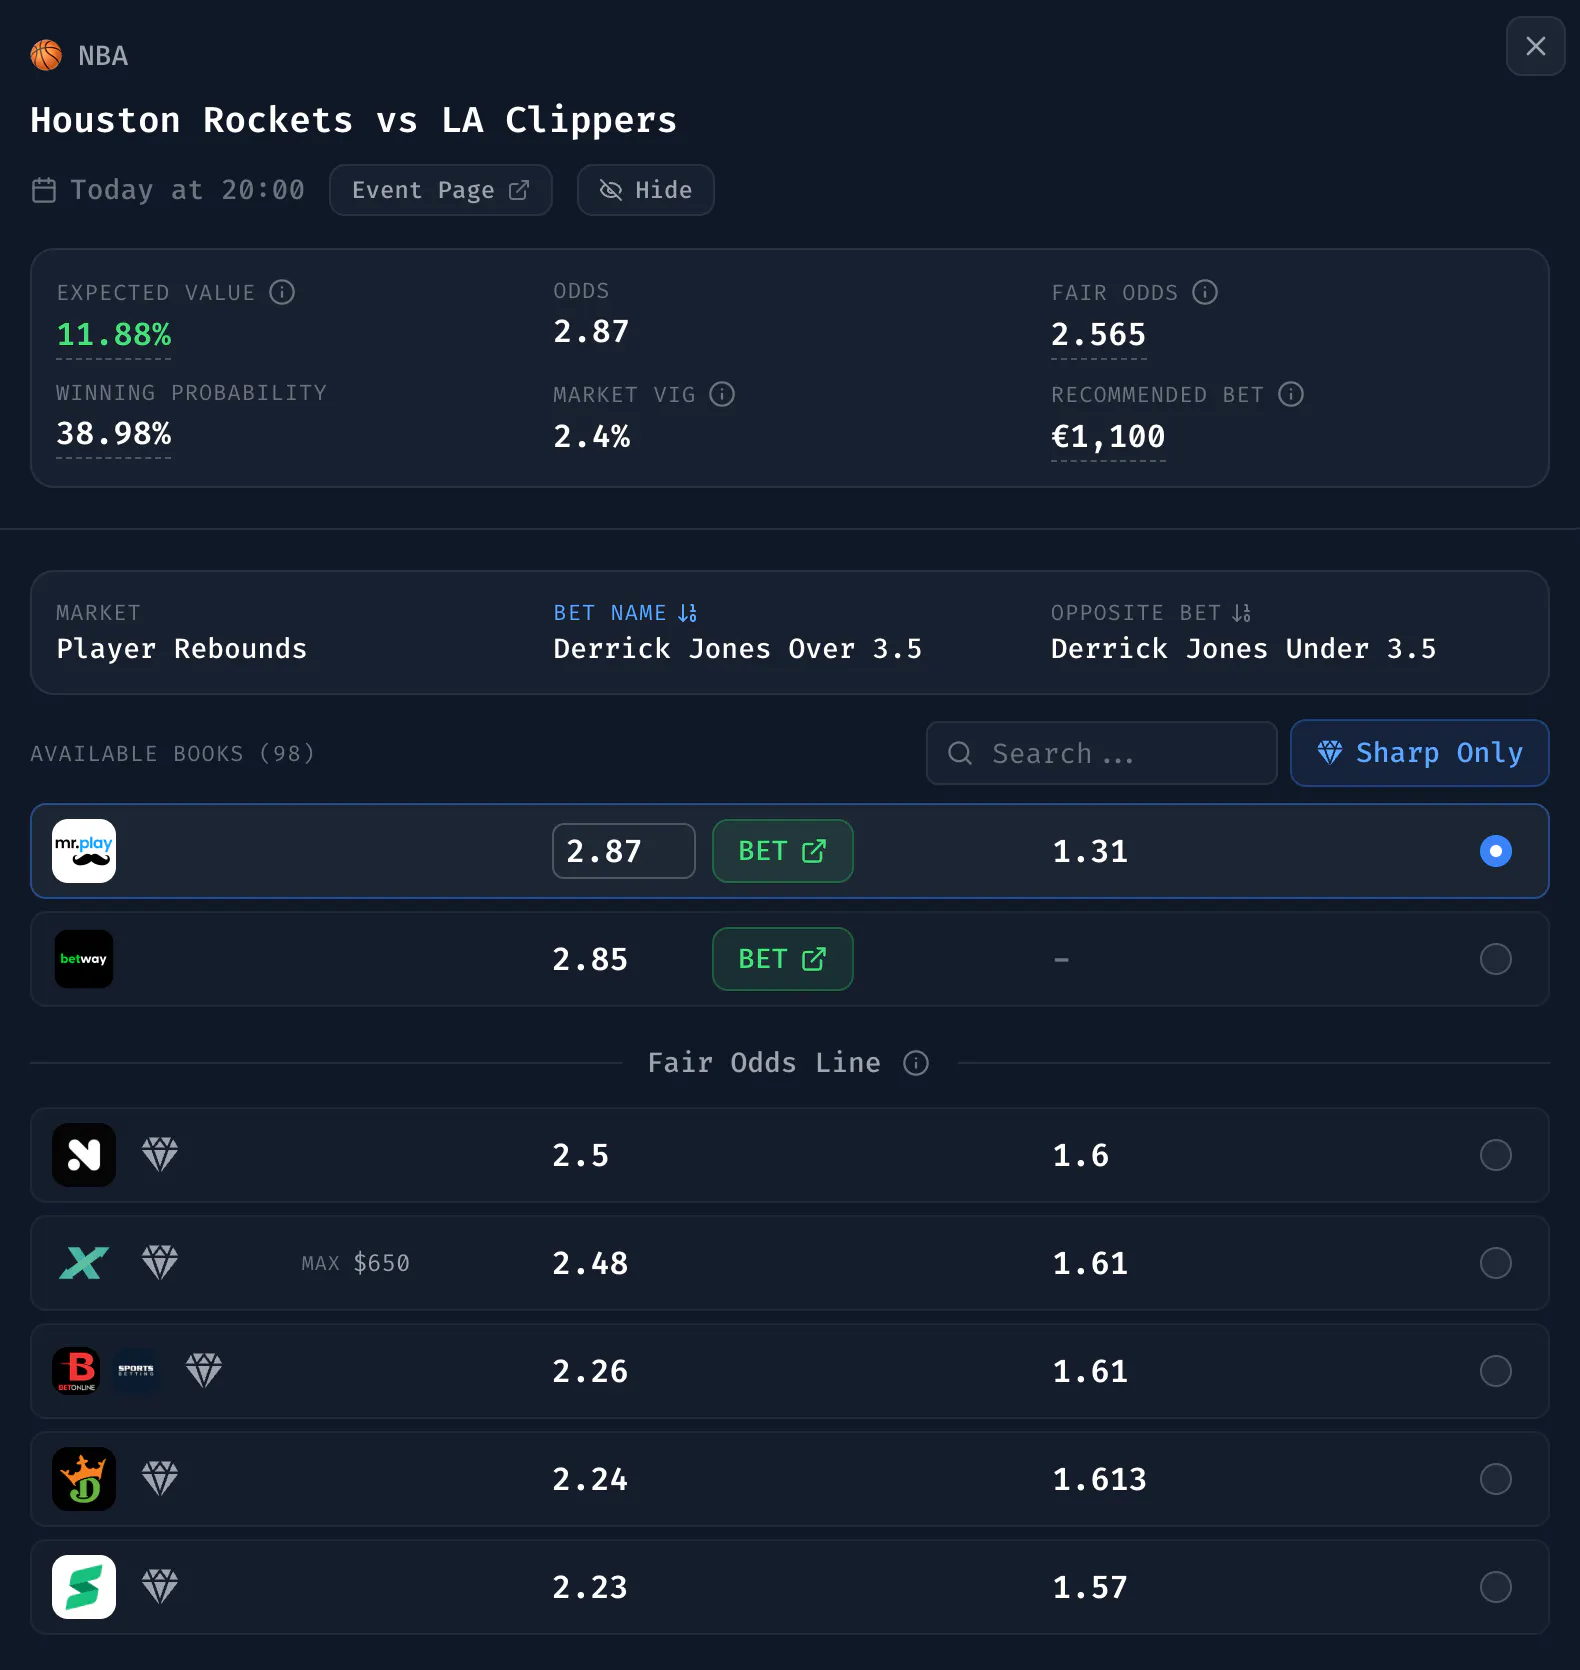The image size is (1580, 1670).
Task: Click the N bookmaker logo at 2.5 odds
Action: coord(84,1155)
